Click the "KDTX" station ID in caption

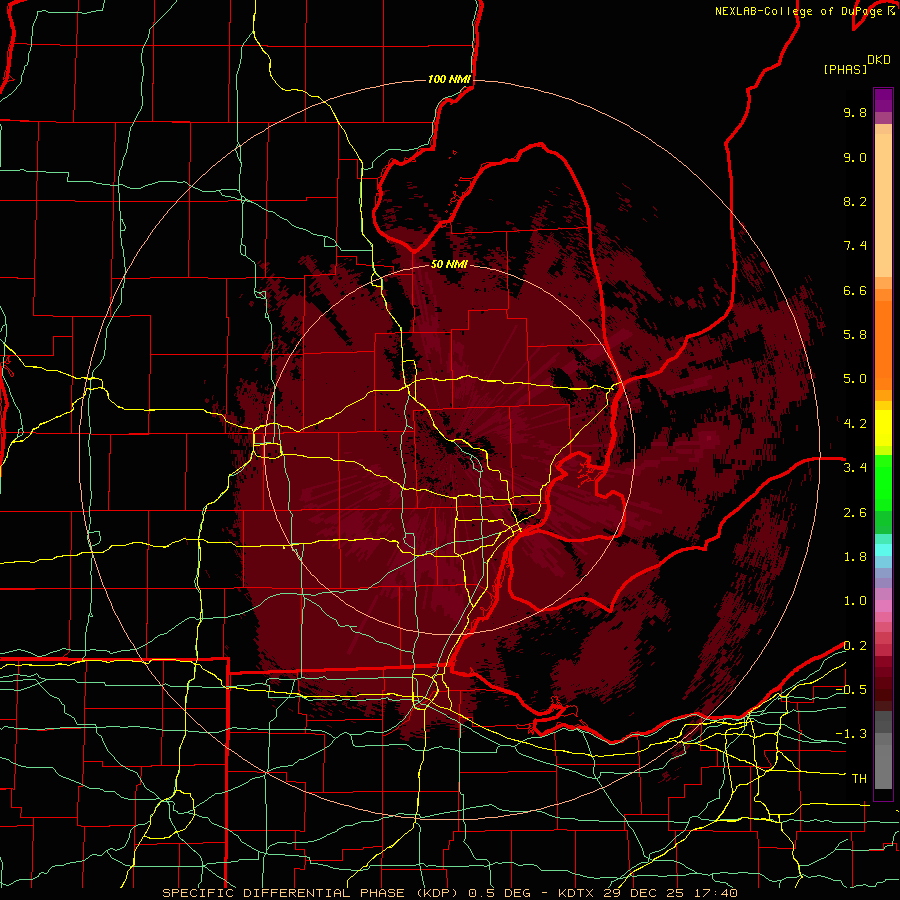(x=577, y=893)
